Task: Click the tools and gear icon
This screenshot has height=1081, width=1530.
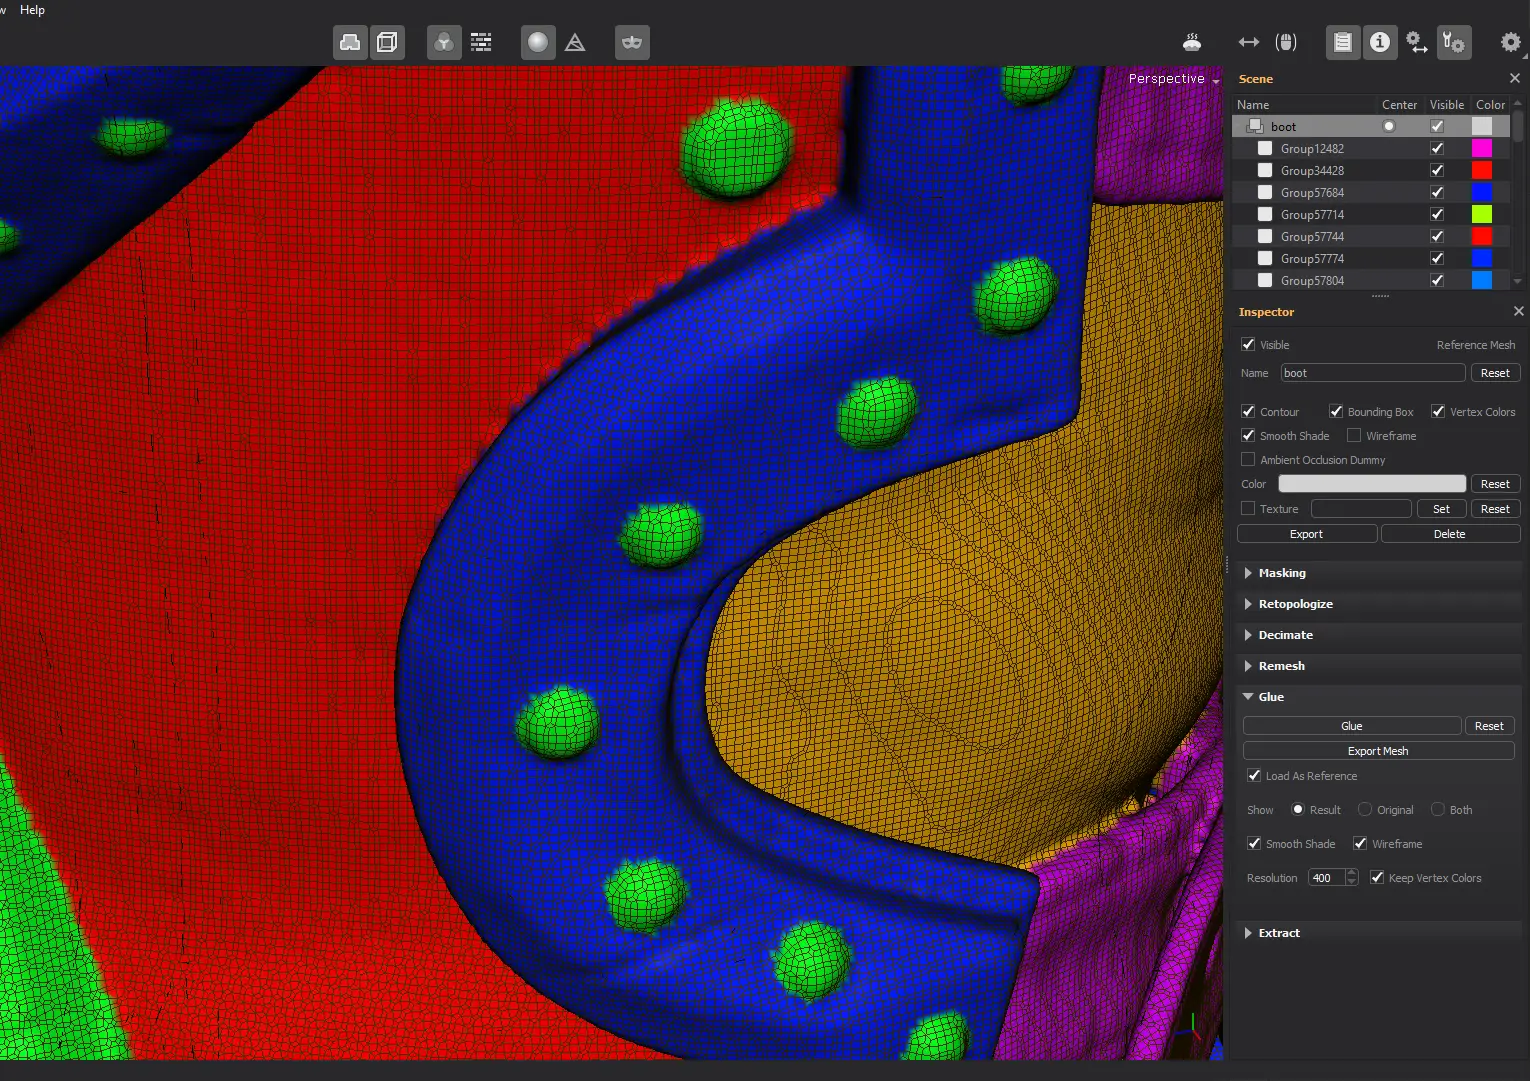Action: pos(1454,42)
